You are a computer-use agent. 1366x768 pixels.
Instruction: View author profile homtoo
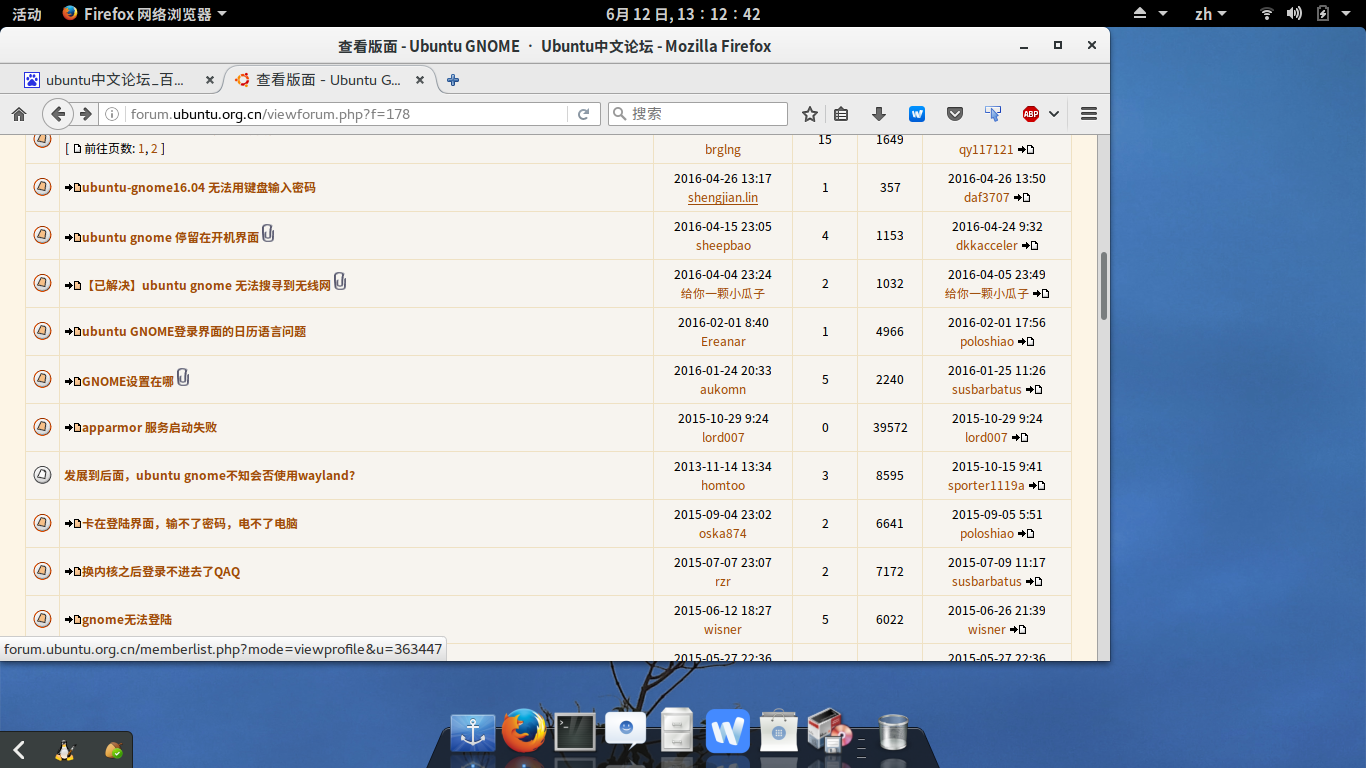pyautogui.click(x=723, y=485)
